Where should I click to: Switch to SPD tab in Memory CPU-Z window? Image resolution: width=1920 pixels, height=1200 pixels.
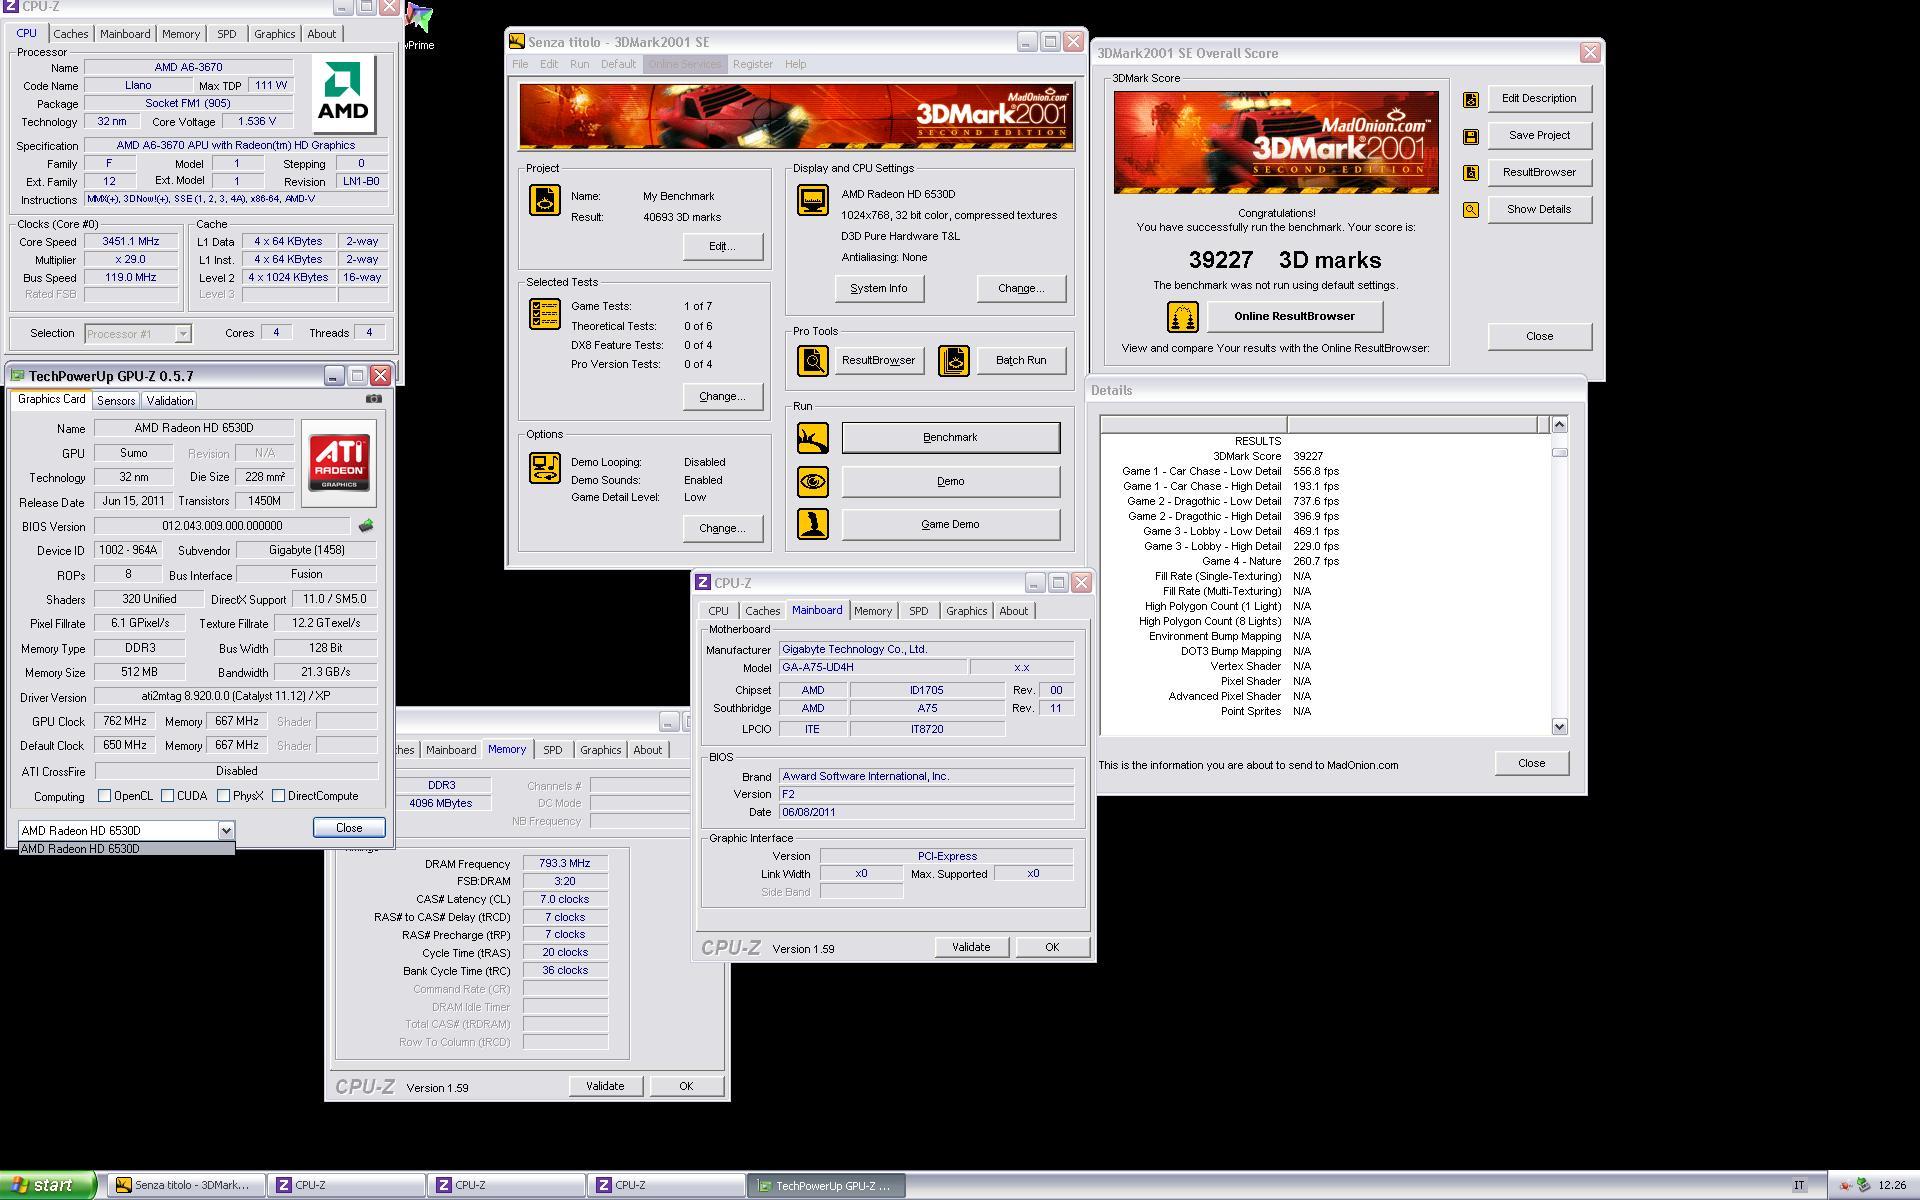pos(552,750)
